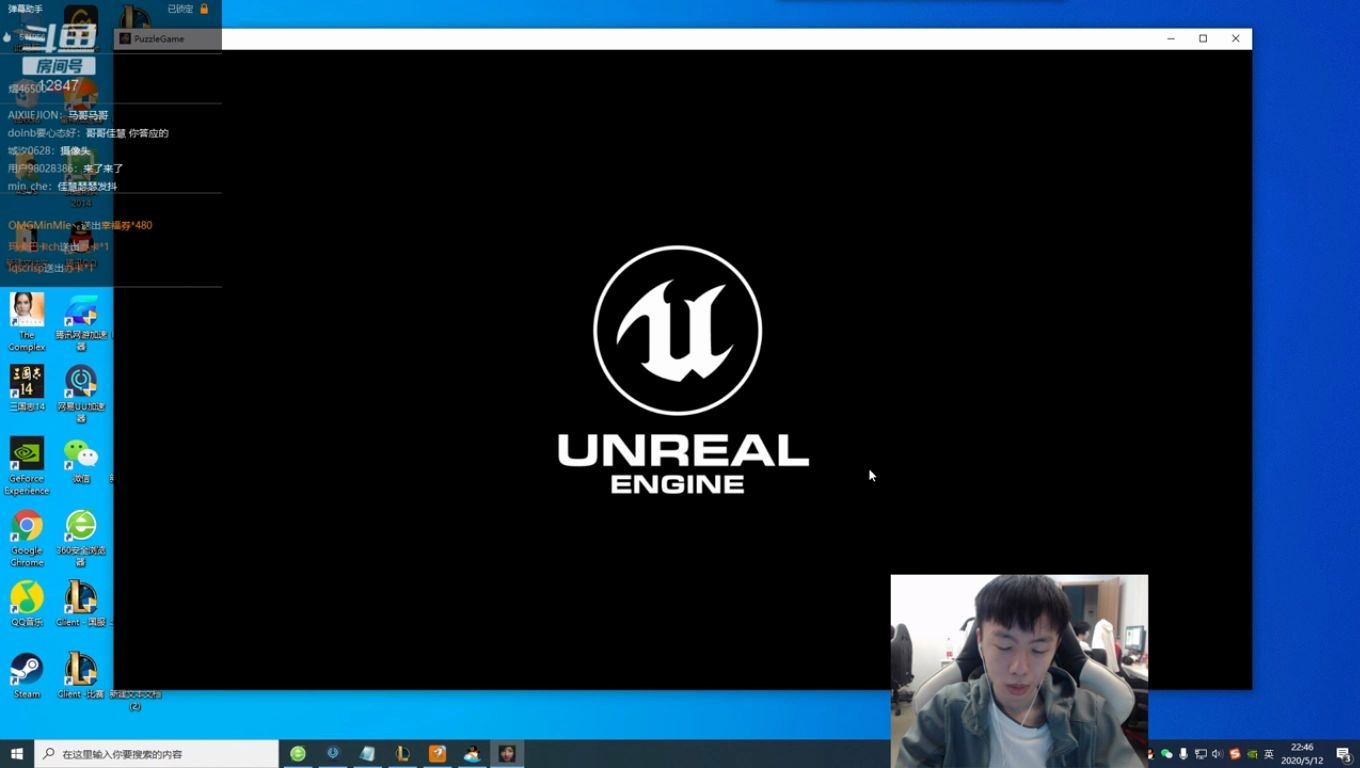Select the QQ音乐 desktop icon
Image resolution: width=1360 pixels, height=768 pixels.
pos(27,603)
